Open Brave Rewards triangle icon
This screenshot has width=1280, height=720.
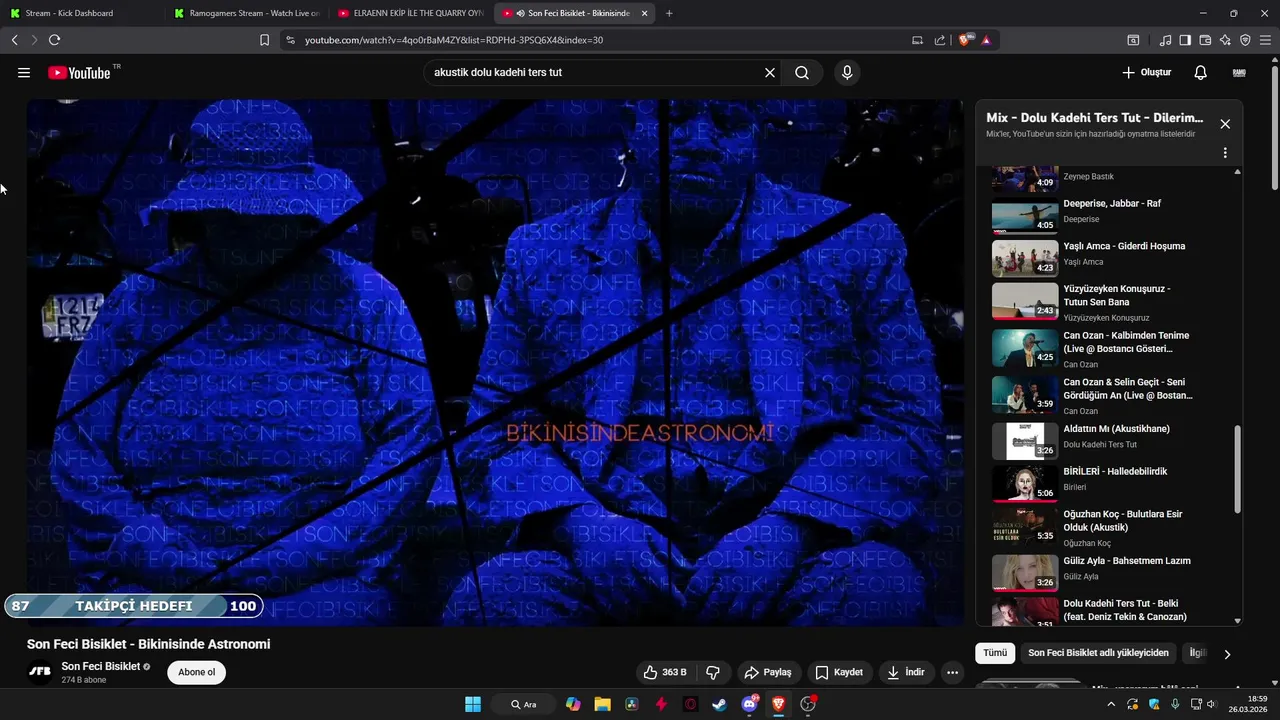[986, 40]
